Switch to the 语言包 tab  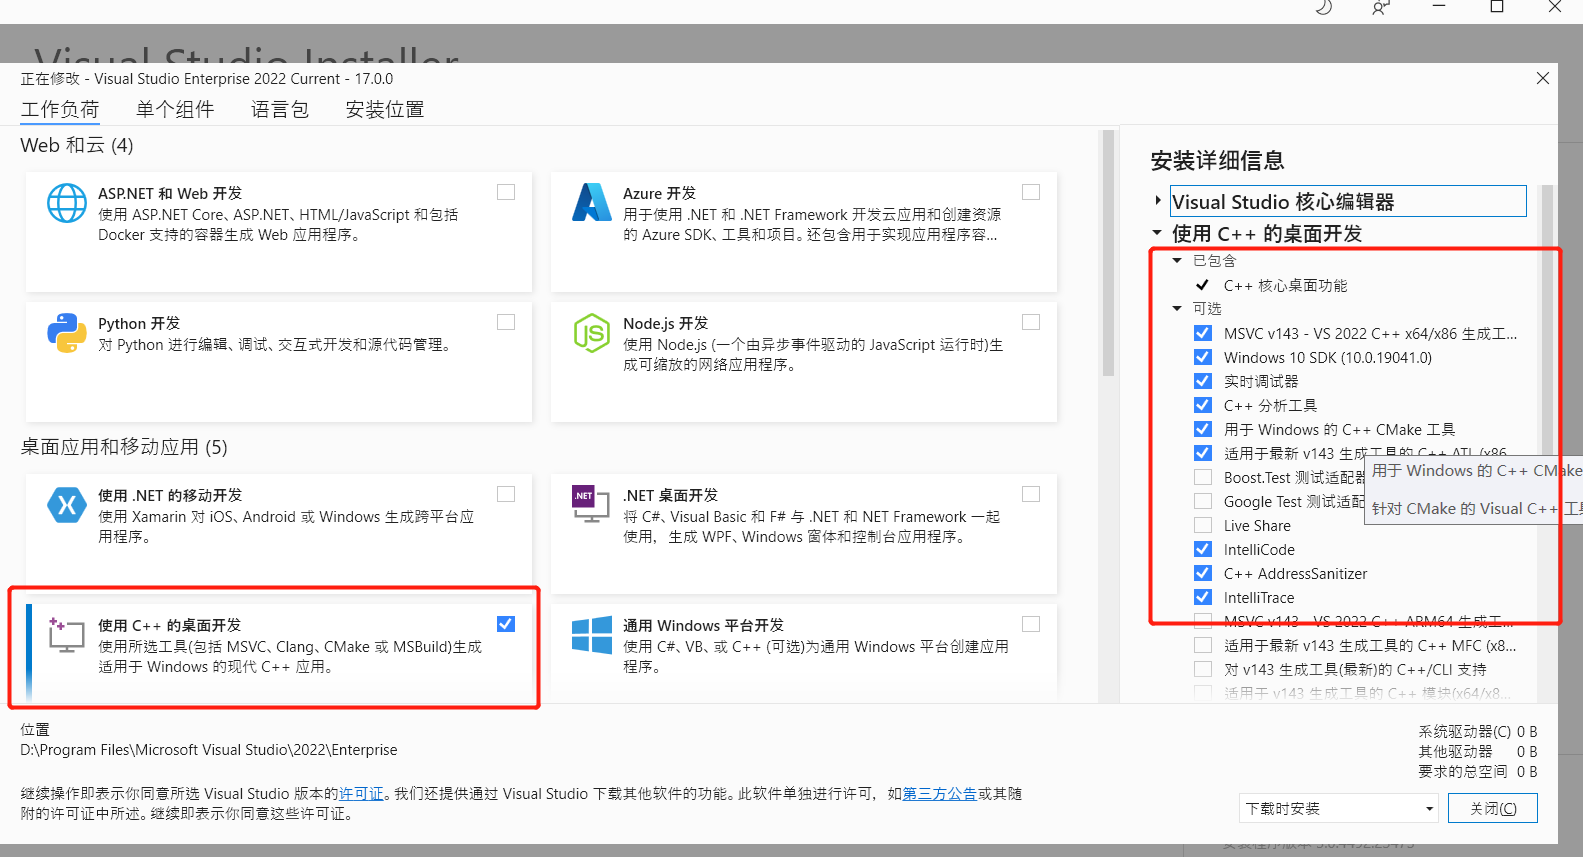coord(280,109)
